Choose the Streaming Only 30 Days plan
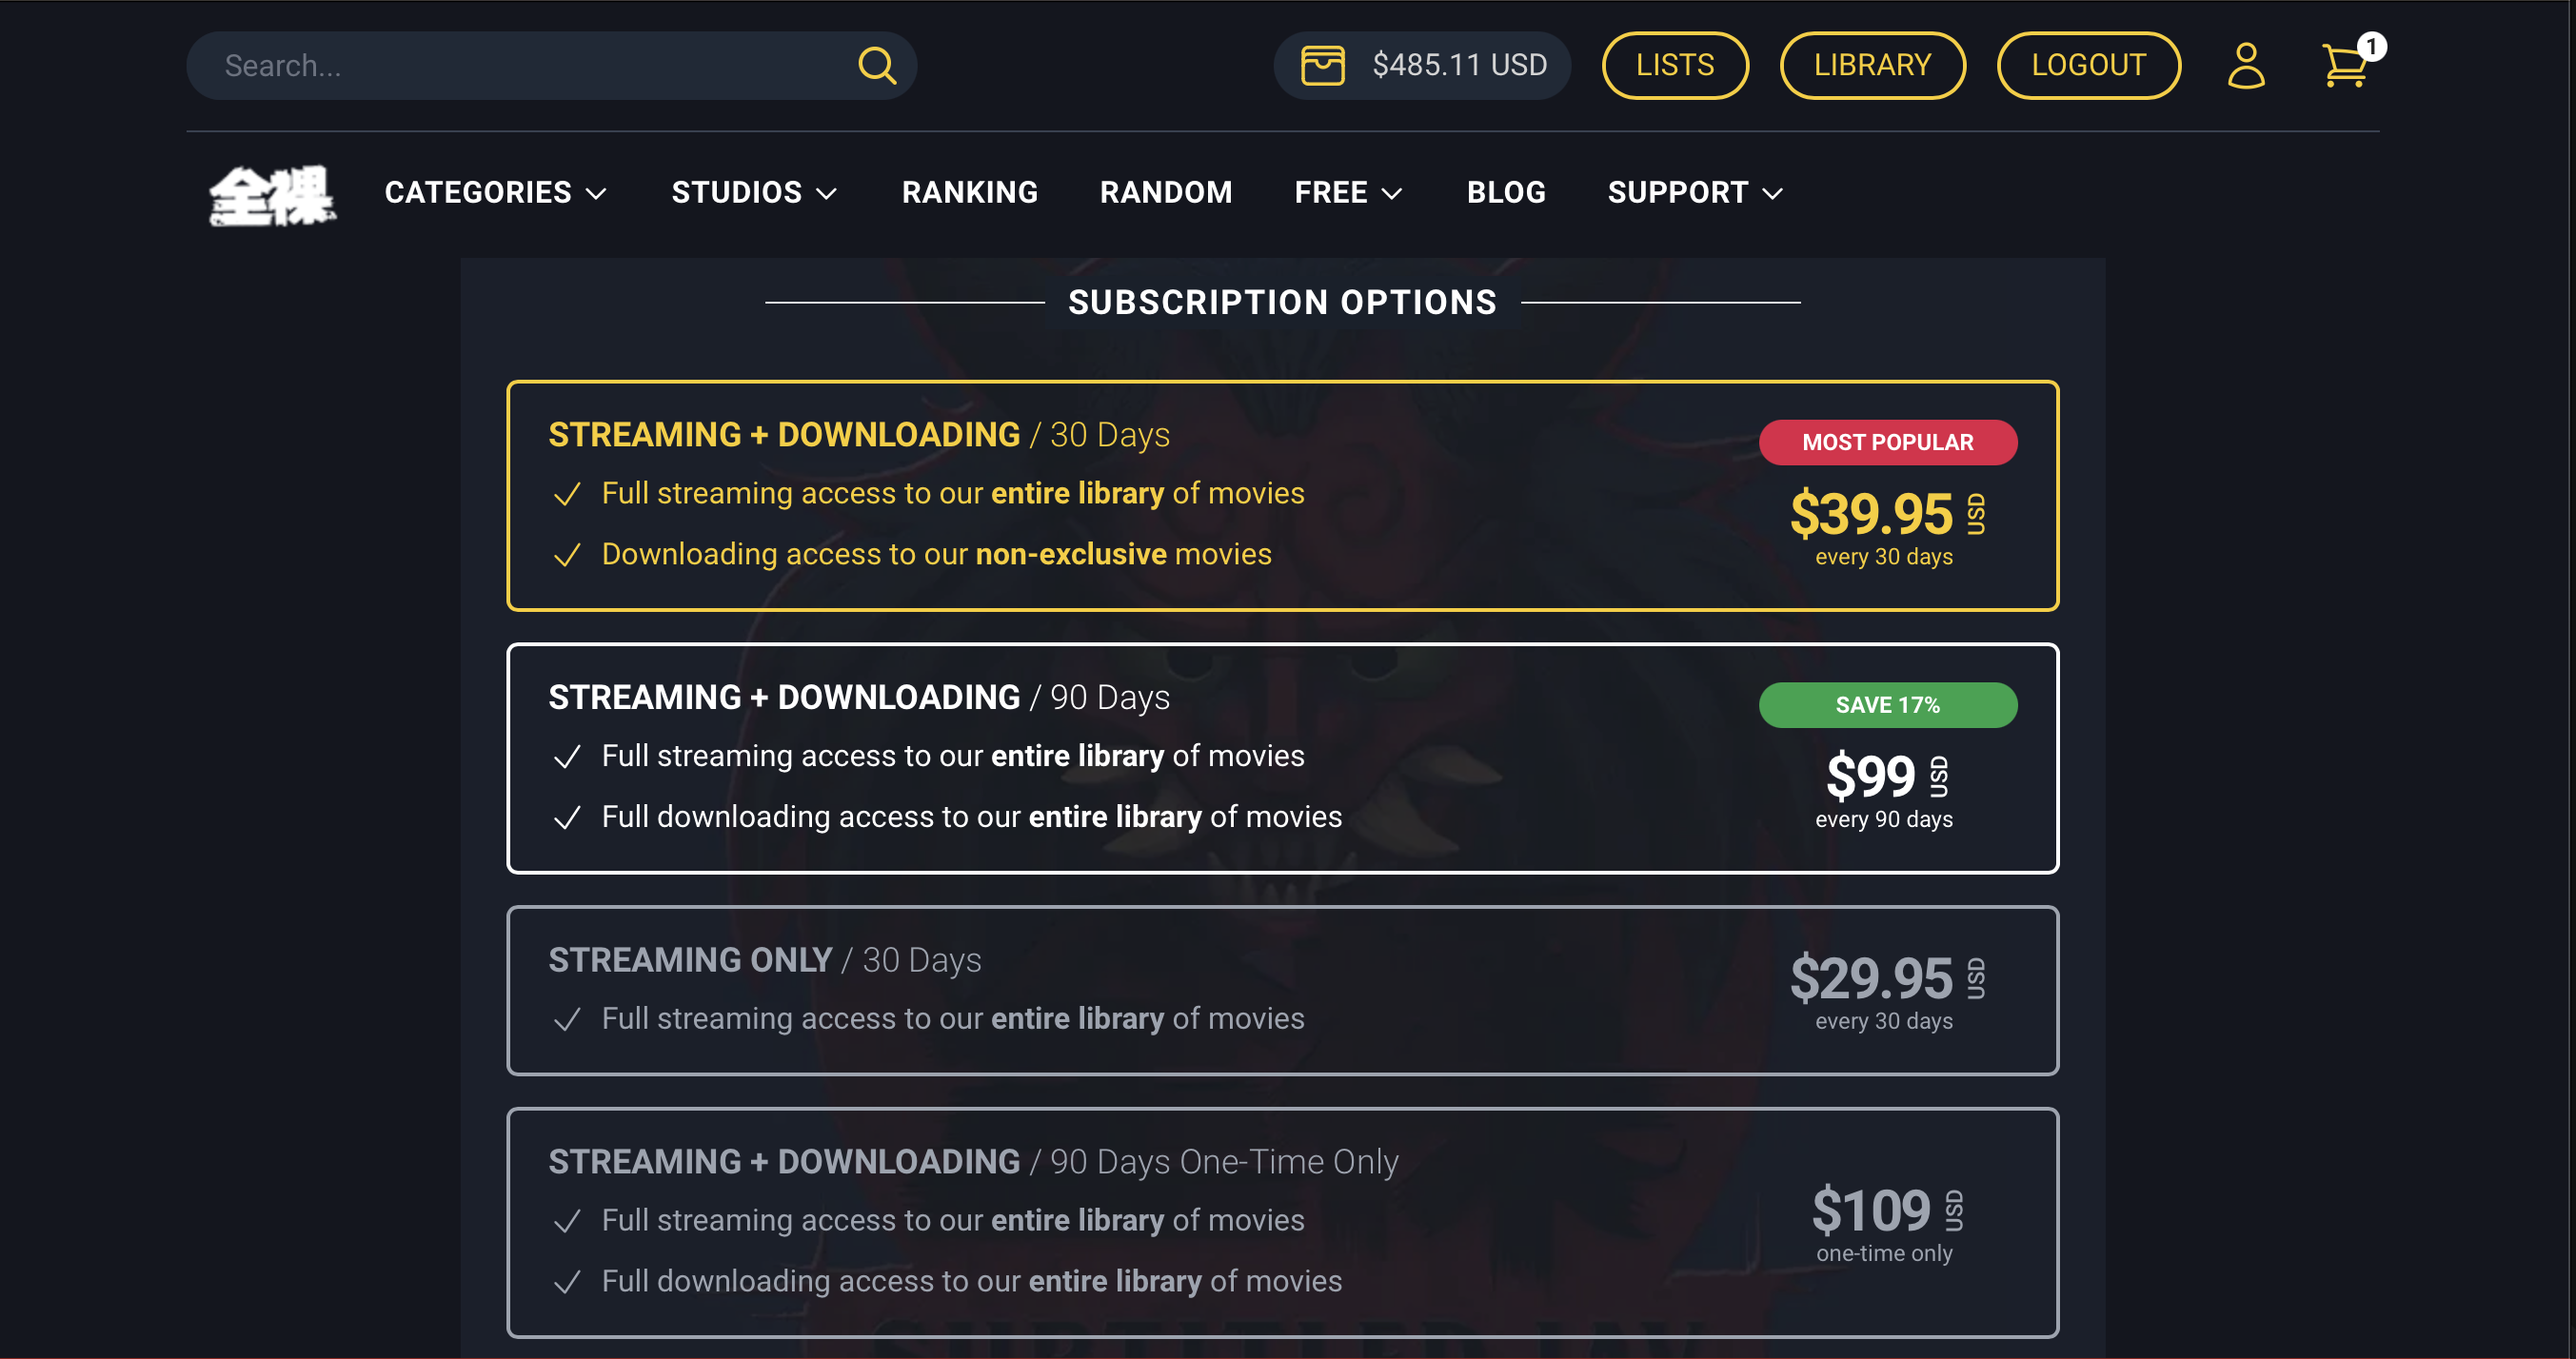 (1282, 990)
